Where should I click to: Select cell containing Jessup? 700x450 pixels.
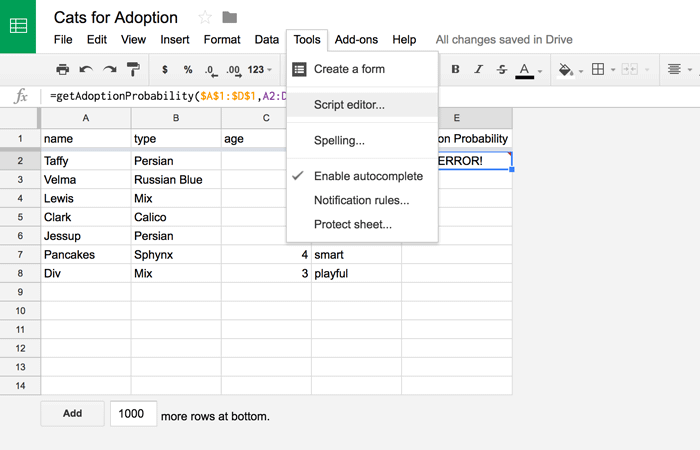click(x=86, y=236)
